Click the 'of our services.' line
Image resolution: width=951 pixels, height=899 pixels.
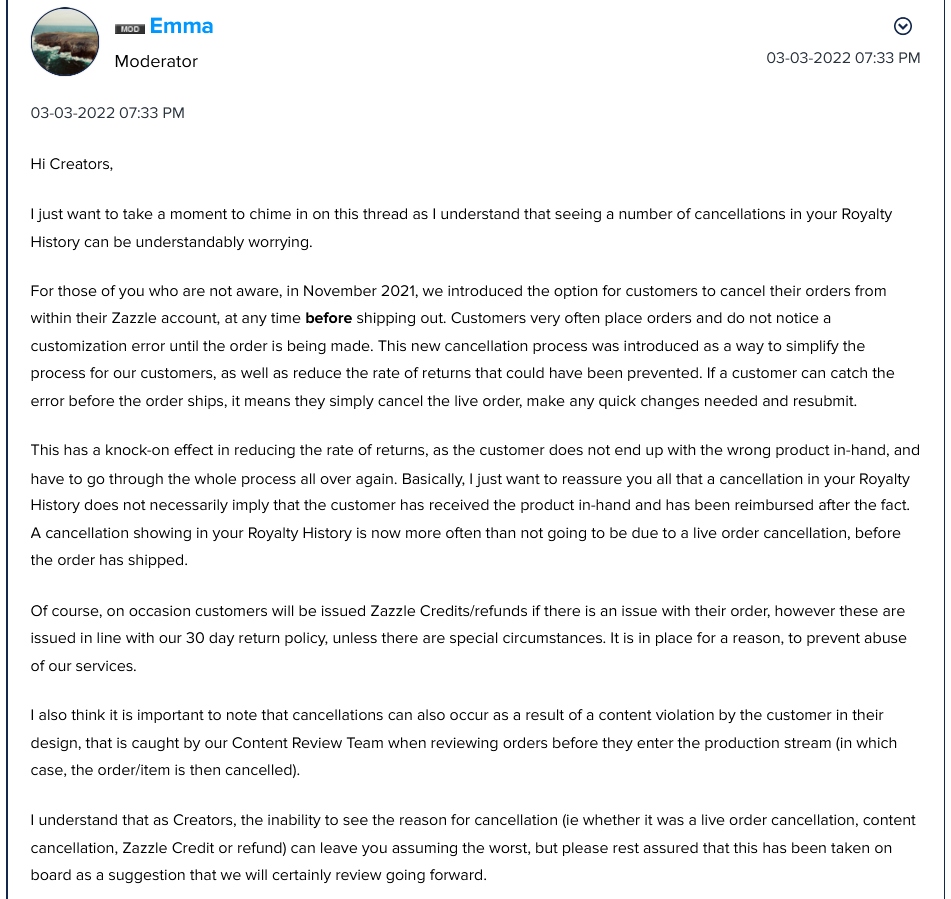tap(84, 666)
